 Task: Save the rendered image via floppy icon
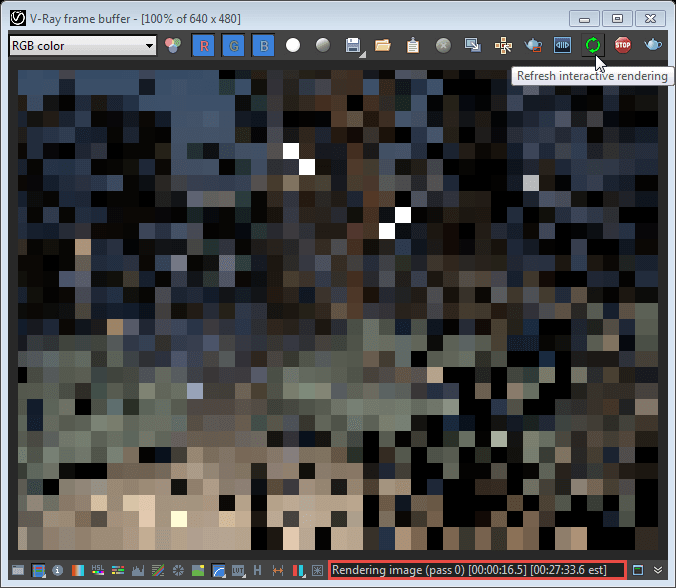coord(352,45)
